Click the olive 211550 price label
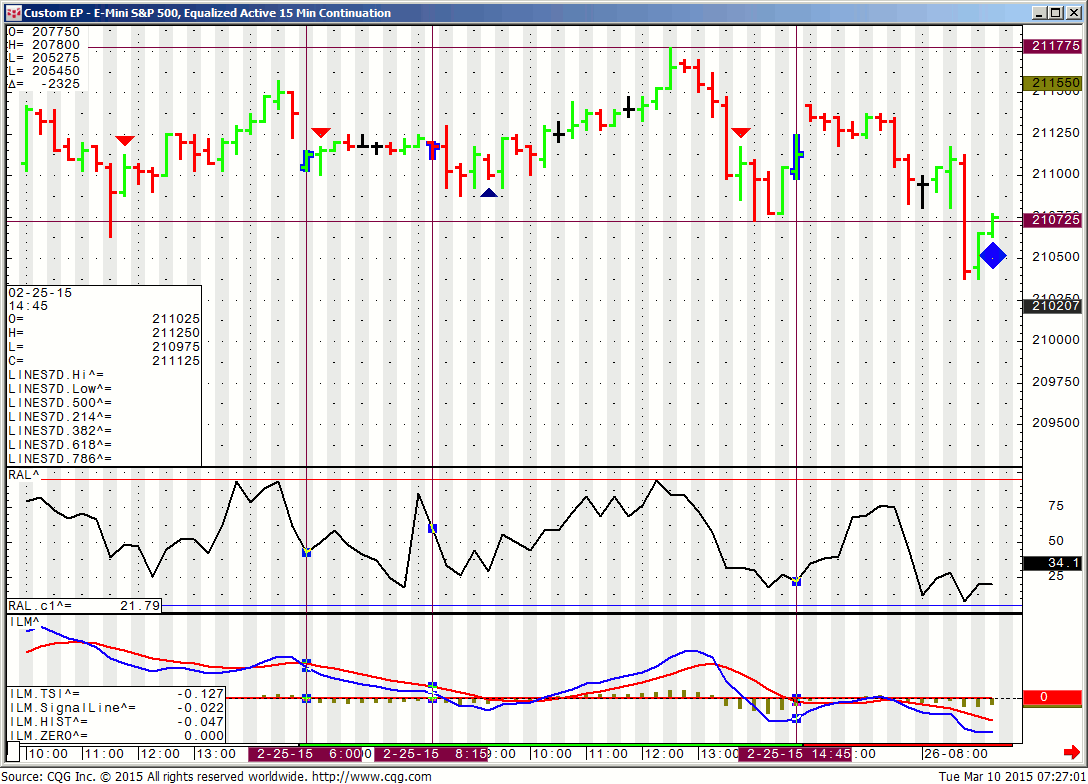 click(x=1053, y=83)
